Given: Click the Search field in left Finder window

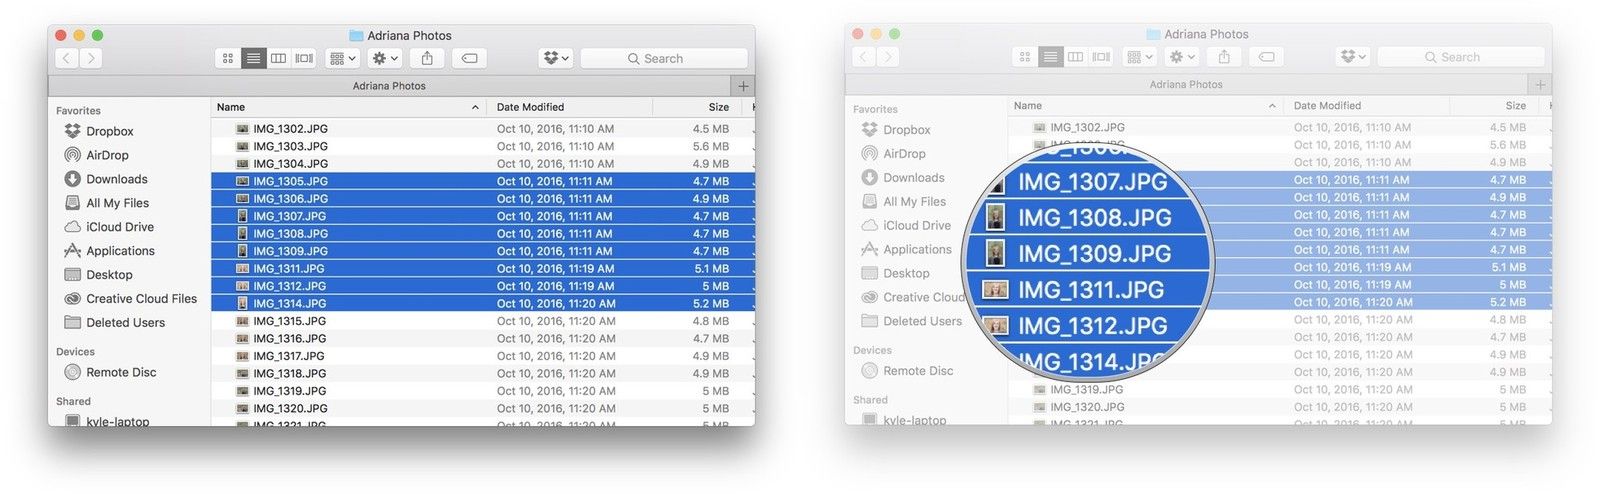Looking at the screenshot, I should (664, 59).
